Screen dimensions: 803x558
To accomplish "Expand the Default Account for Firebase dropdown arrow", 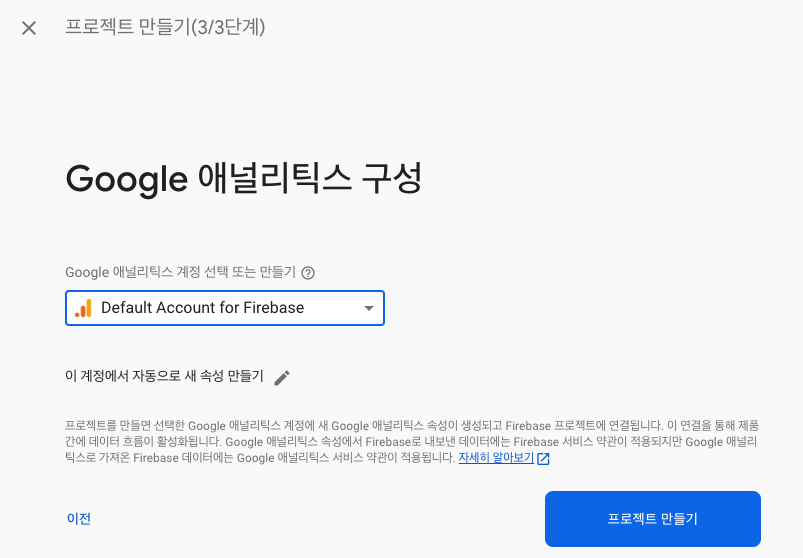I will (x=369, y=308).
